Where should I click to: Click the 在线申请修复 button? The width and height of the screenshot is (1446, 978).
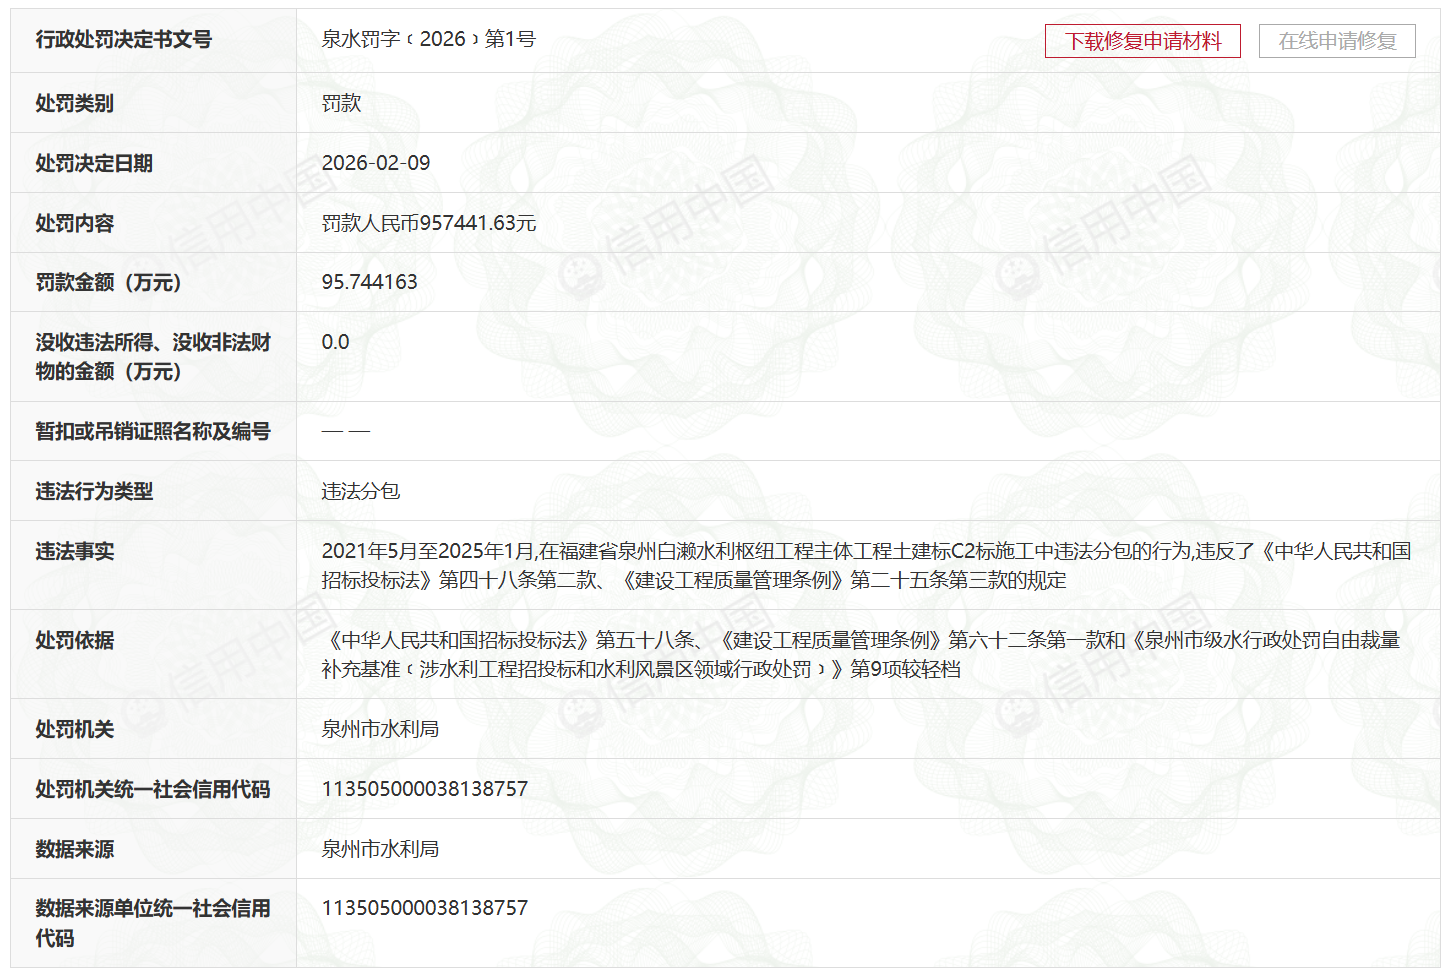click(x=1336, y=41)
